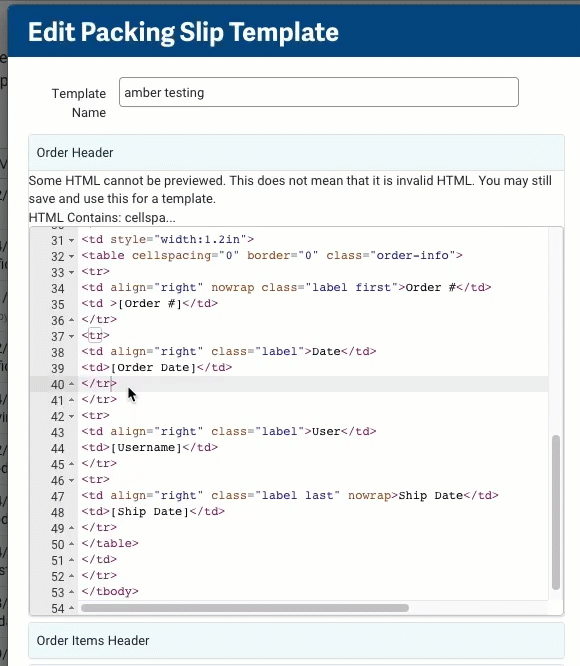Click line number 38 in the gutter
Viewport: 580px width, 666px height.
58,353
